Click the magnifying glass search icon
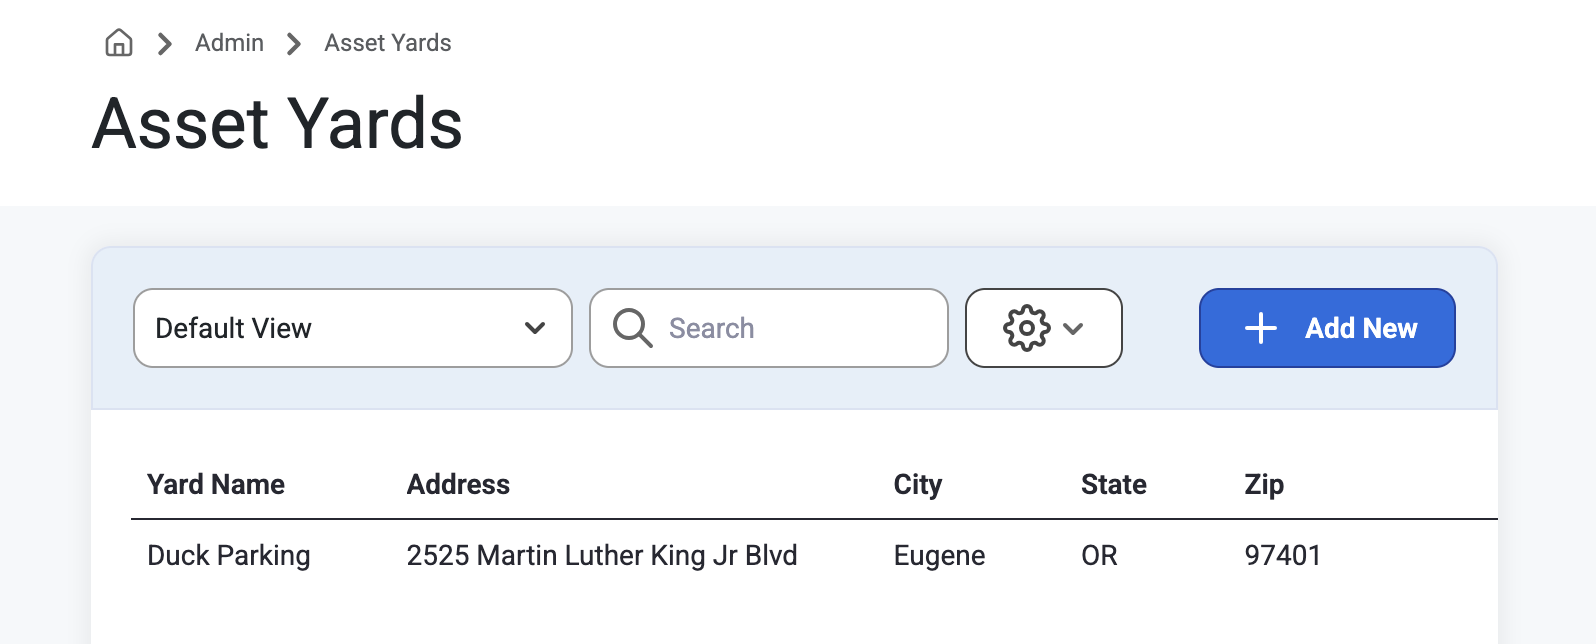This screenshot has width=1596, height=644. [x=632, y=328]
